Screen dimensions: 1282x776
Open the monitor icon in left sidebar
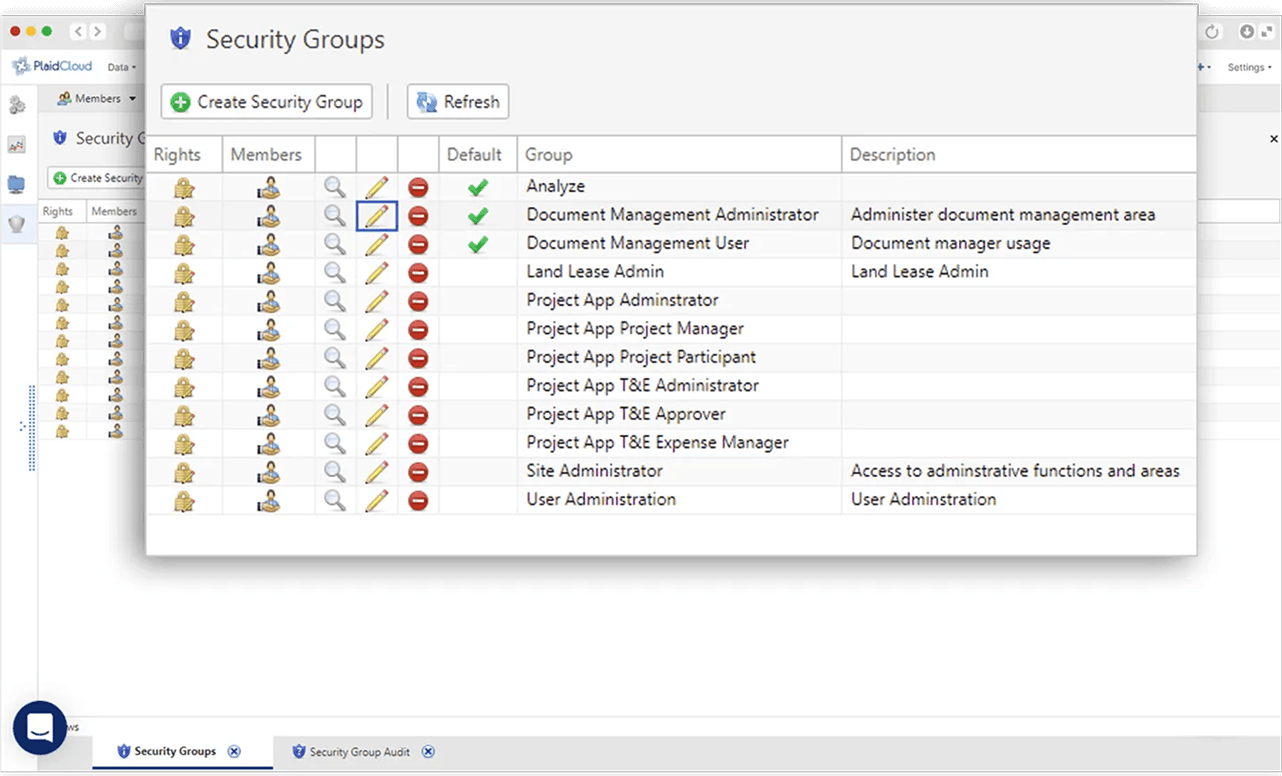[17, 184]
